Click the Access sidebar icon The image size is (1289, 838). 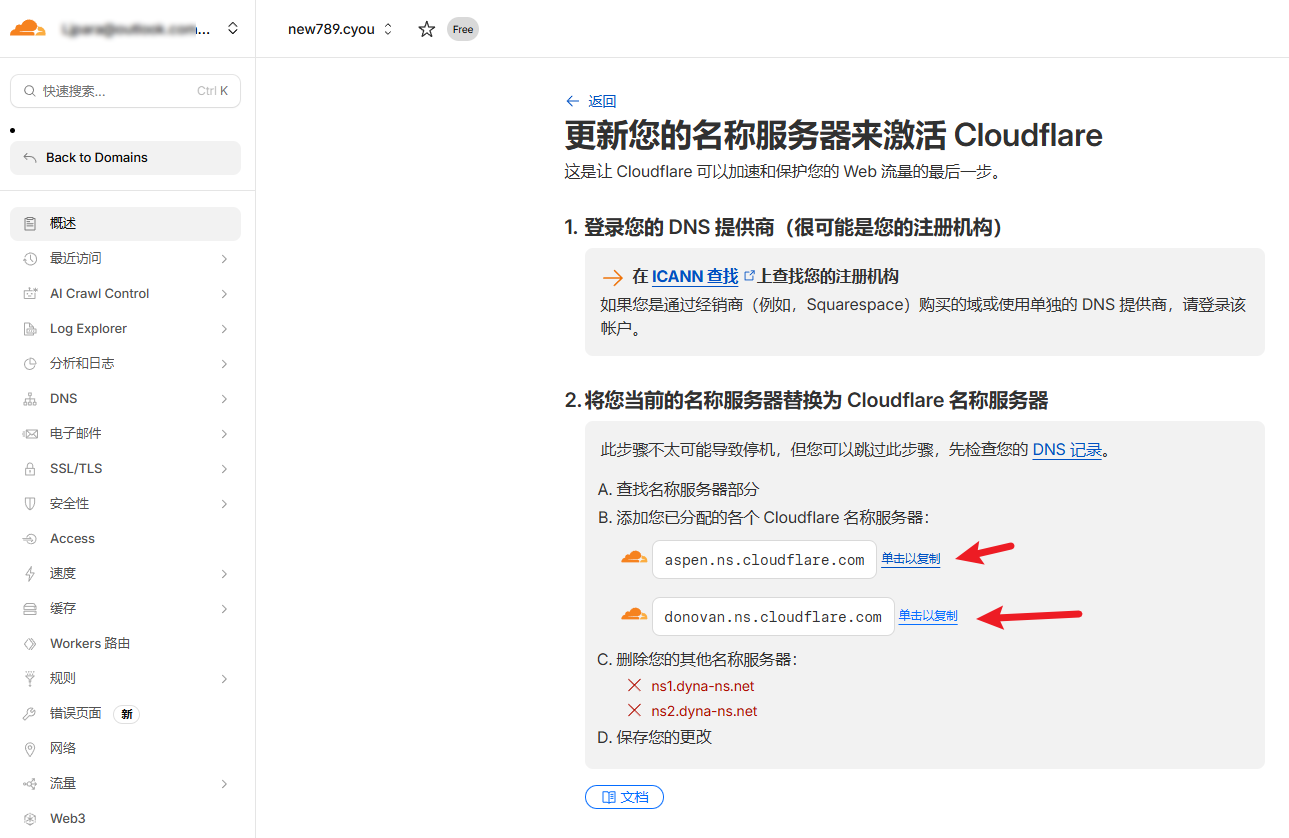point(30,539)
